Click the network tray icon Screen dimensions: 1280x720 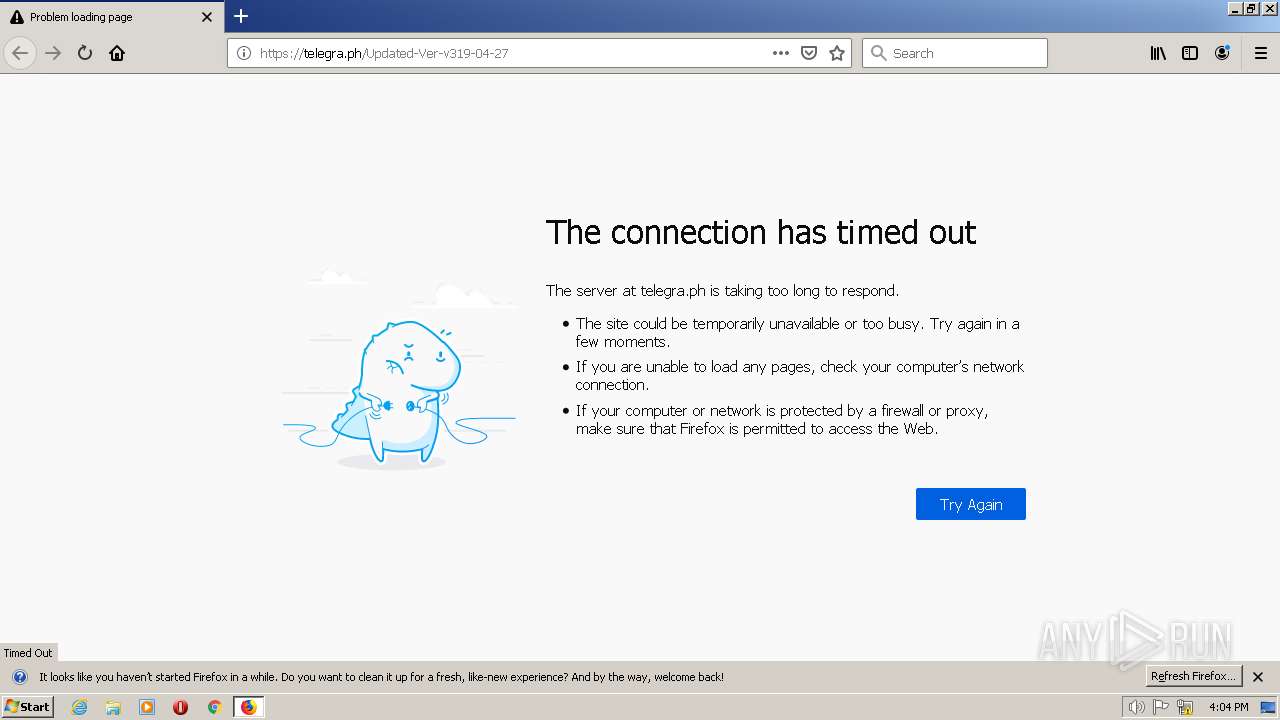click(x=1185, y=707)
